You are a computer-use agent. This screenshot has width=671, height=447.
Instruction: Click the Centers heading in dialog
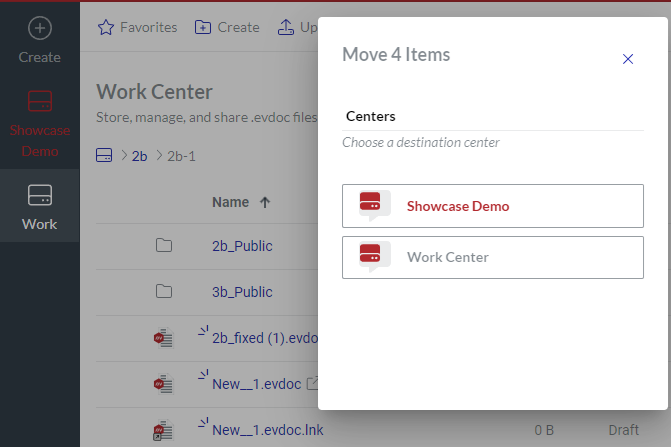371,116
